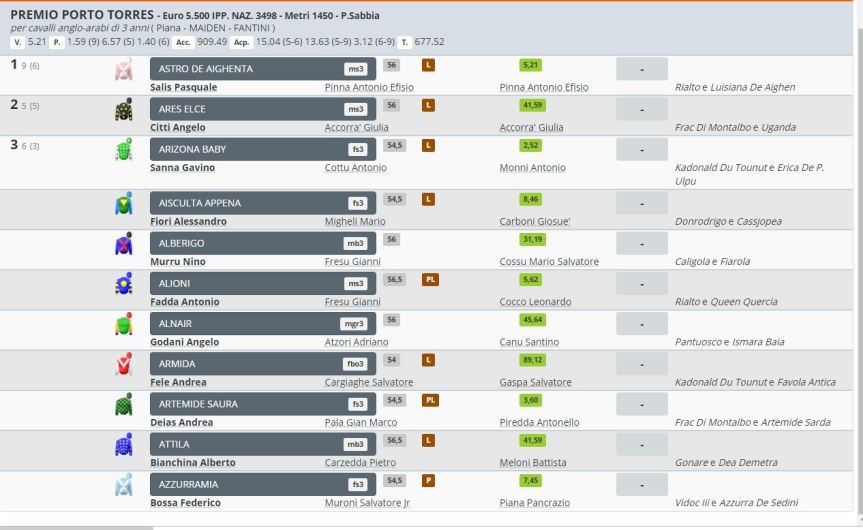This screenshot has height=530, width=863.
Task: Click the jockey silk icon beside Alnair
Action: tap(124, 324)
